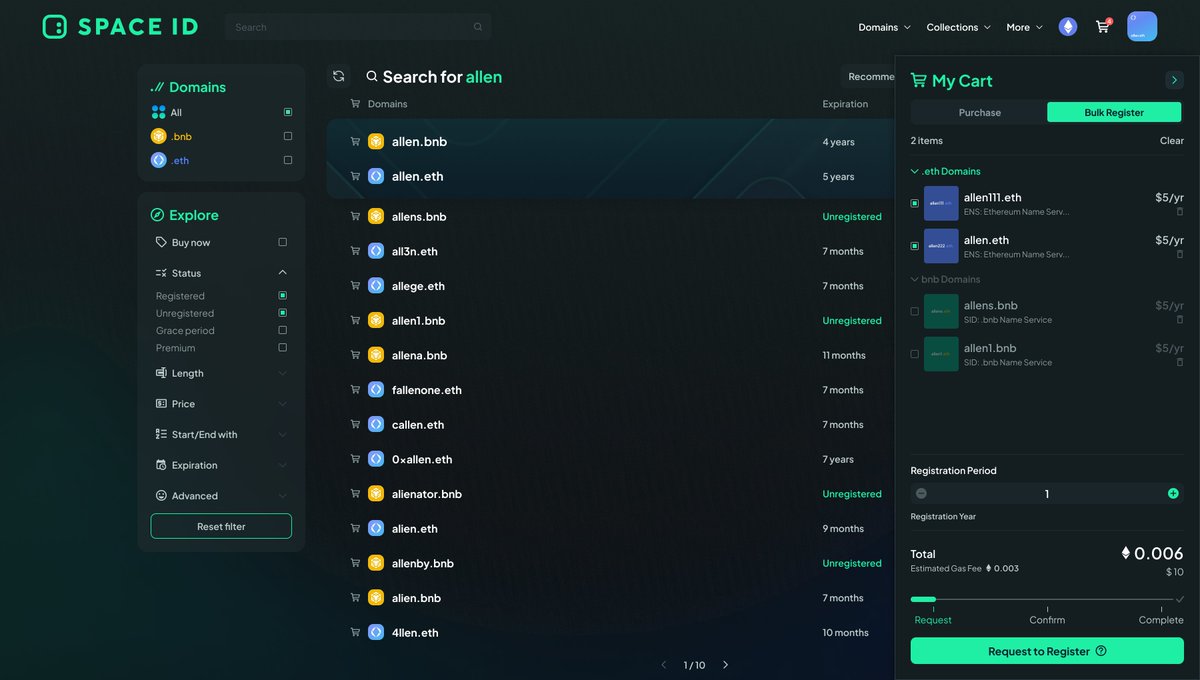Clear all items from the cart
The image size is (1200, 680).
(x=1171, y=140)
